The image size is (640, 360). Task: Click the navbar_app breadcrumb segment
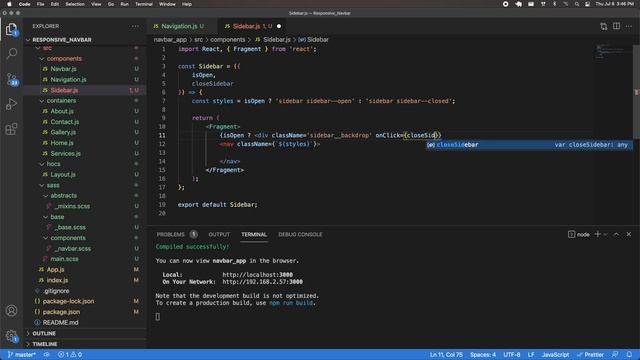(170, 40)
